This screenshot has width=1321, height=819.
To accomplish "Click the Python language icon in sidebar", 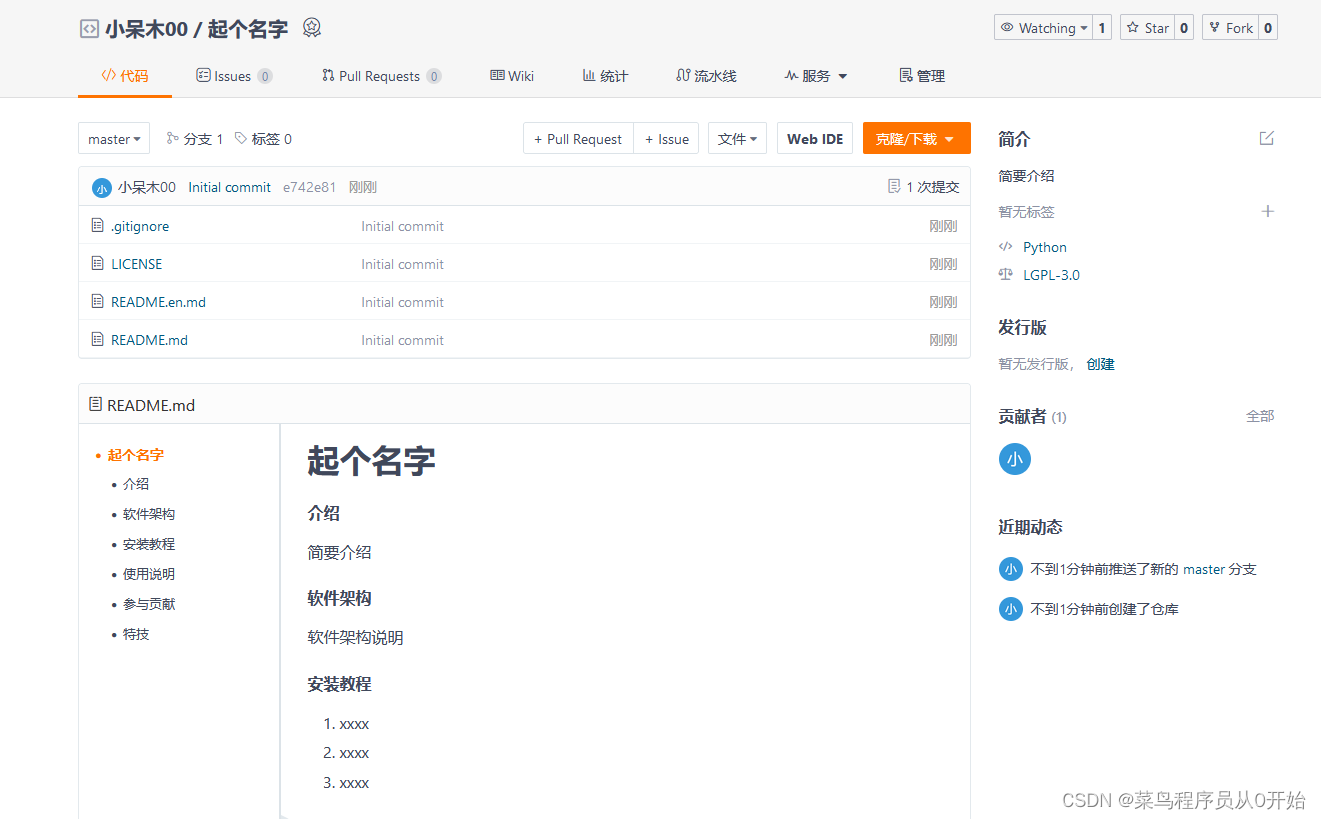I will coord(1006,246).
